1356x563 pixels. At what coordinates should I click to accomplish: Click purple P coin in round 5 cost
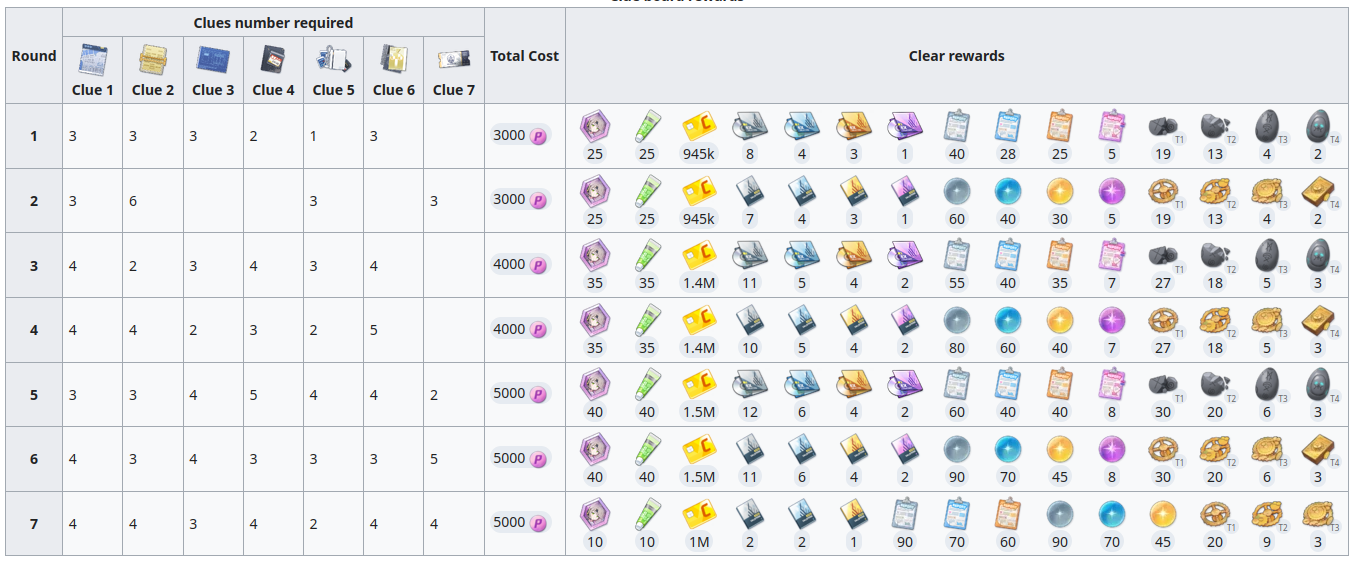coord(539,394)
